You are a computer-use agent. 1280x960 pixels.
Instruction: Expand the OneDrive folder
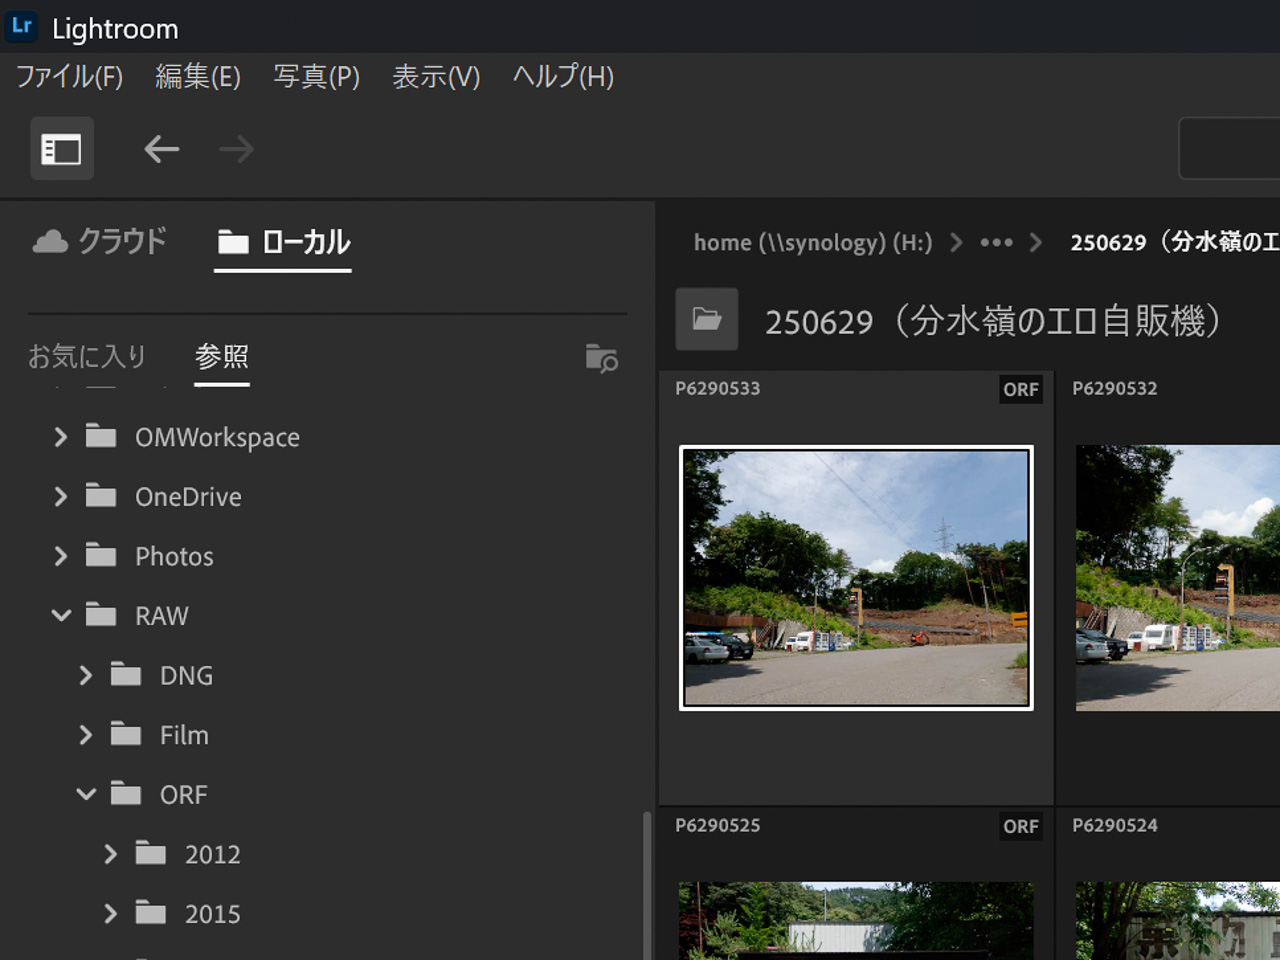click(x=61, y=496)
